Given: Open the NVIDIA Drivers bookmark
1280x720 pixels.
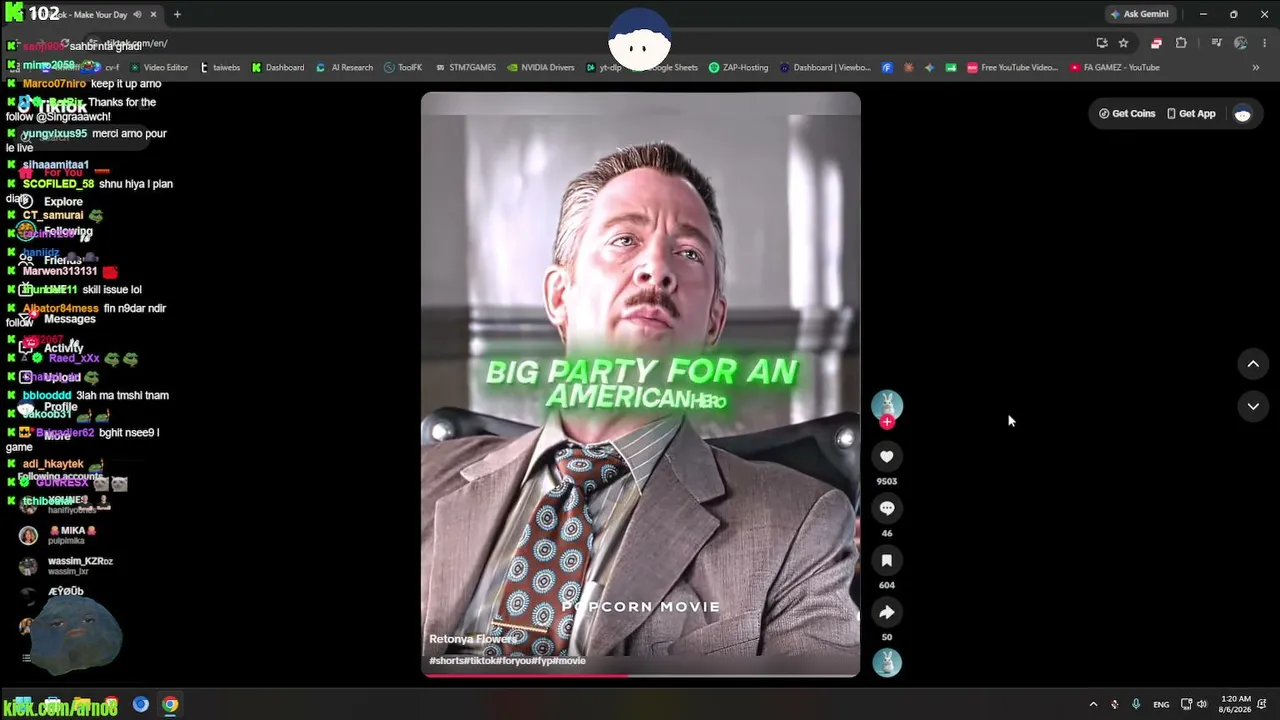Looking at the screenshot, I should coord(541,68).
